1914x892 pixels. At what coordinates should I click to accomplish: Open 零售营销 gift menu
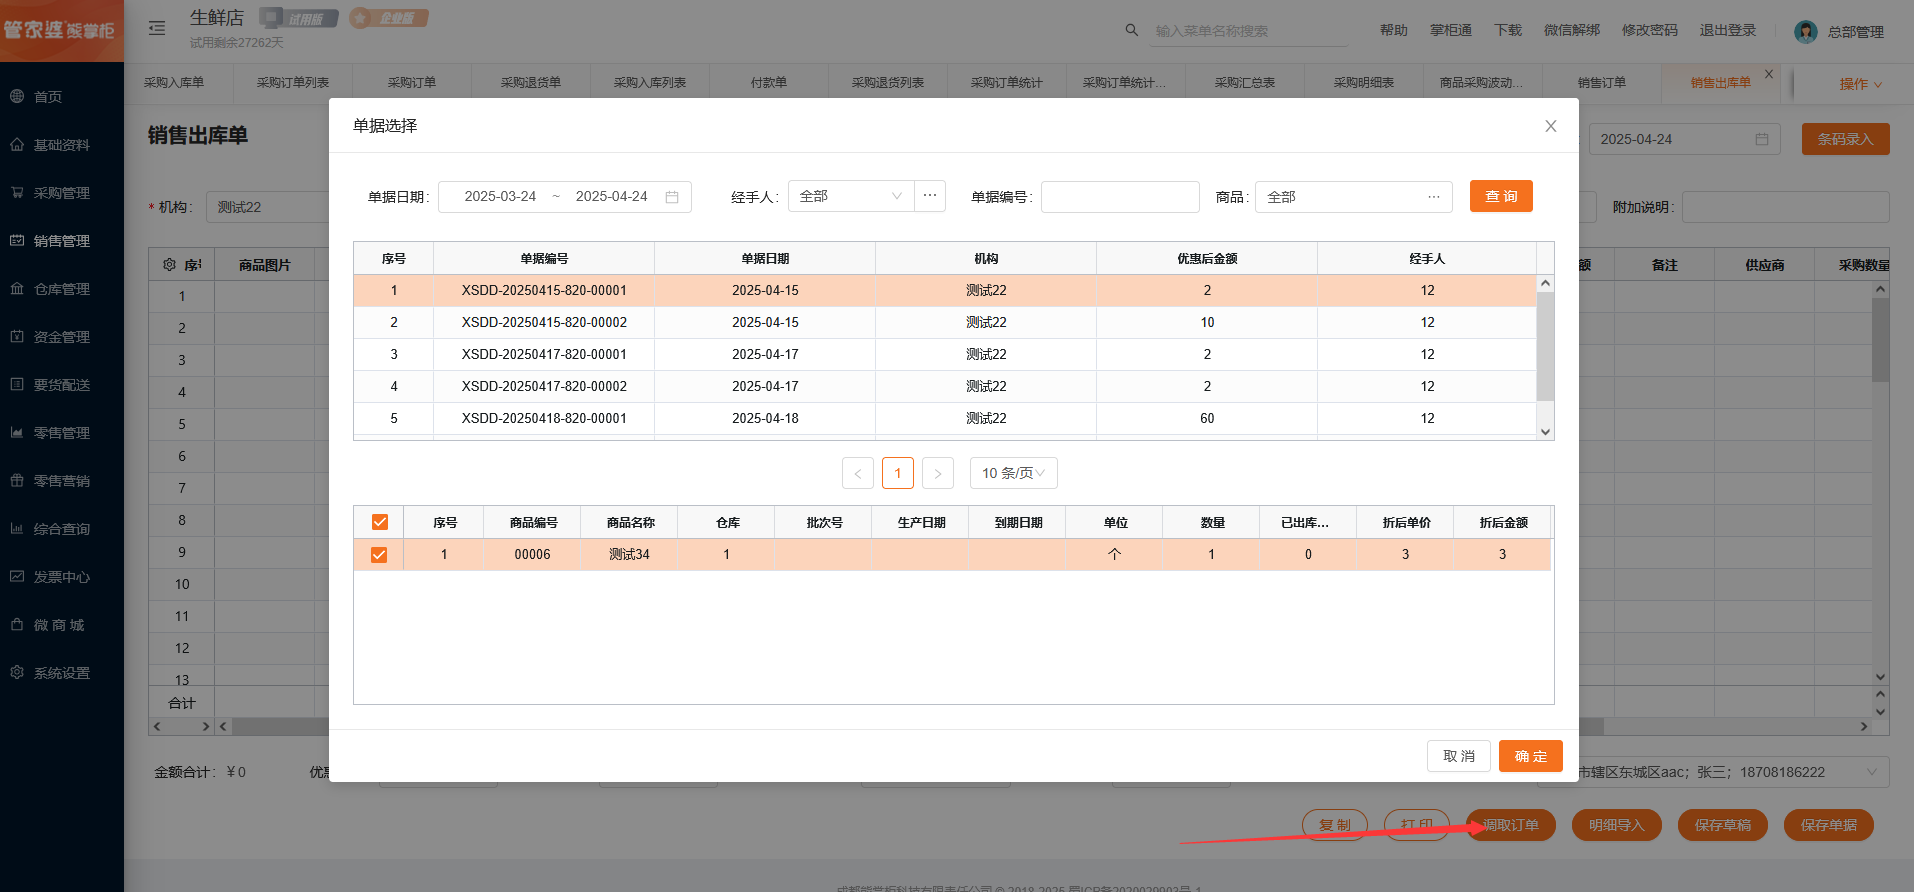point(61,481)
